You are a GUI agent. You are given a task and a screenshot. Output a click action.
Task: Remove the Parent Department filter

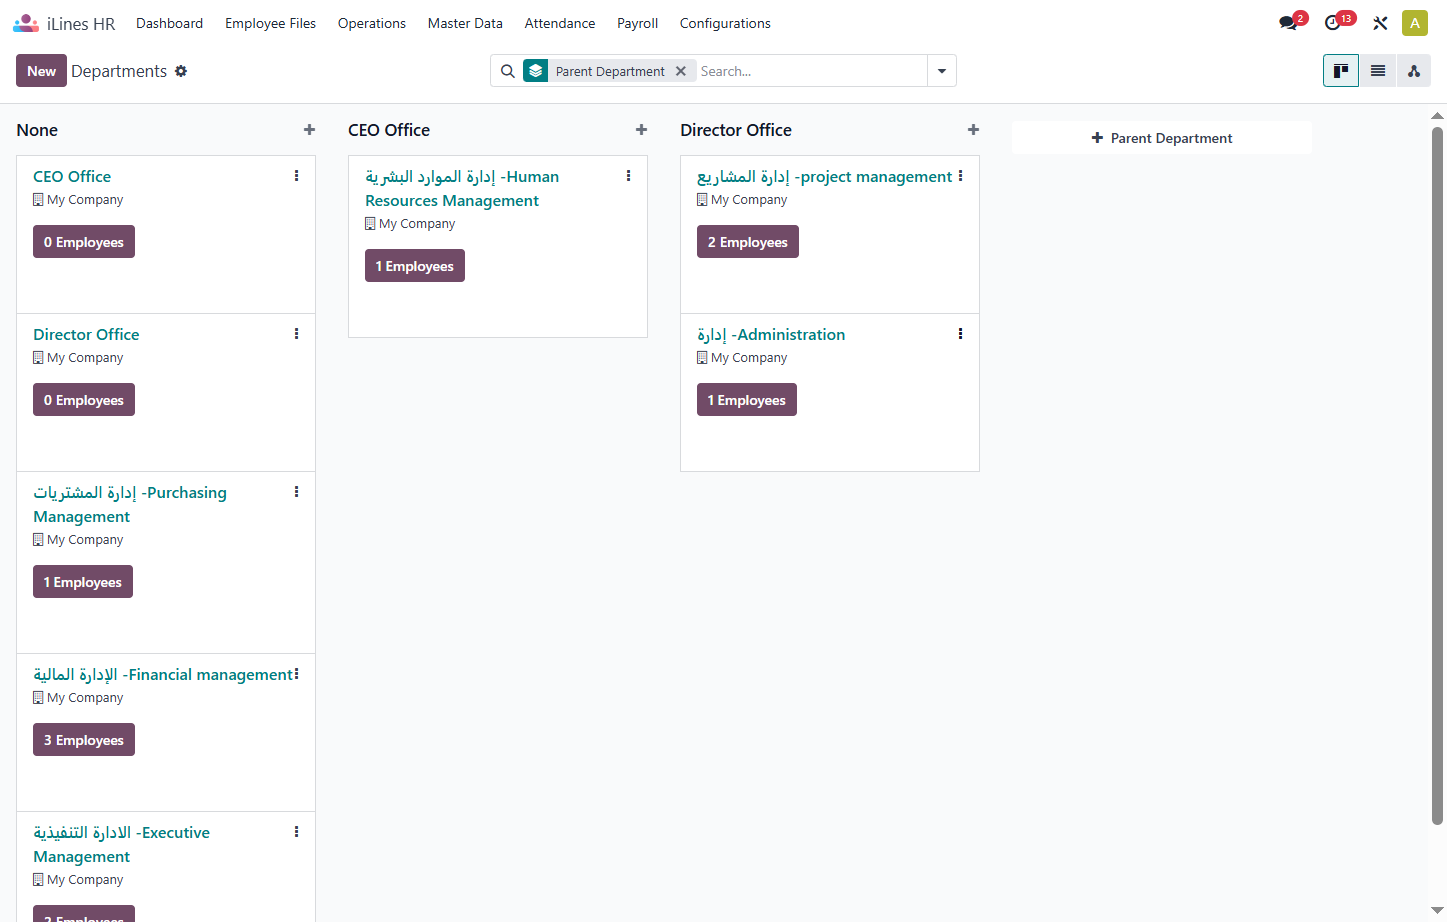click(681, 71)
